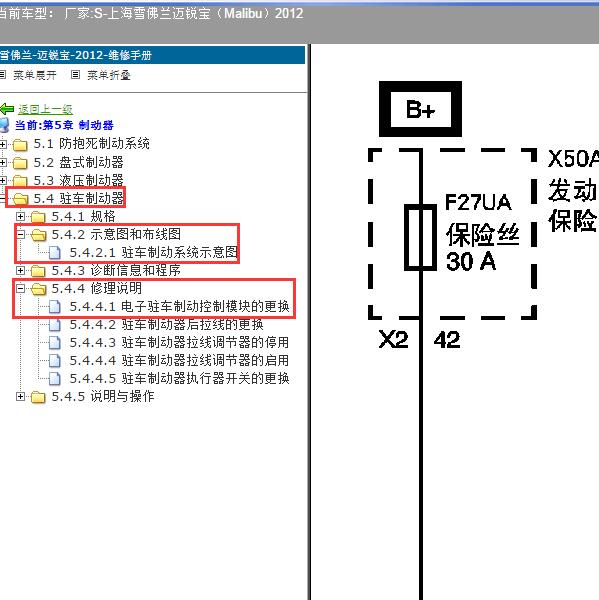The width and height of the screenshot is (599, 600).
Task: Click 菜单展开 to expand the menu
Action: [34, 75]
